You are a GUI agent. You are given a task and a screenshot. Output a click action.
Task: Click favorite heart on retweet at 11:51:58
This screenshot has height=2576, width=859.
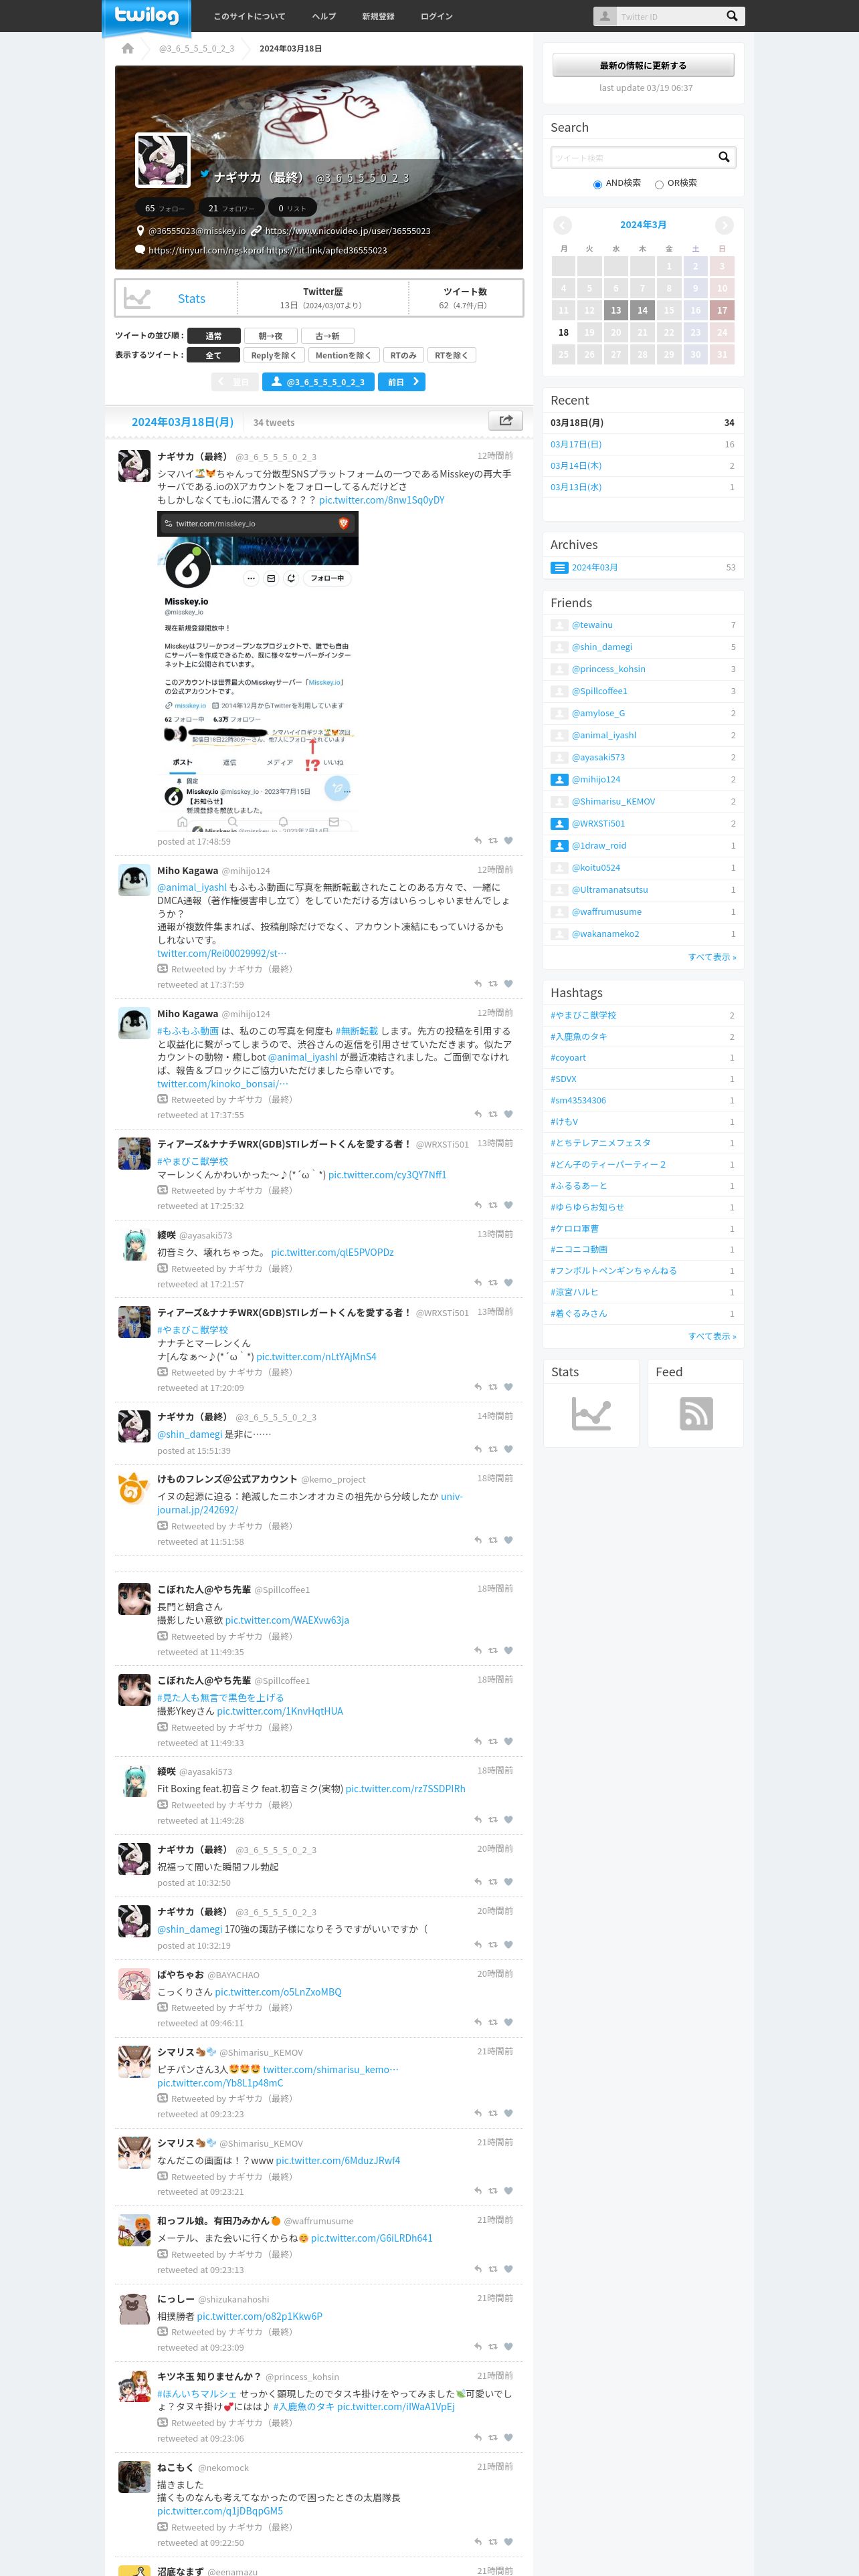508,1540
